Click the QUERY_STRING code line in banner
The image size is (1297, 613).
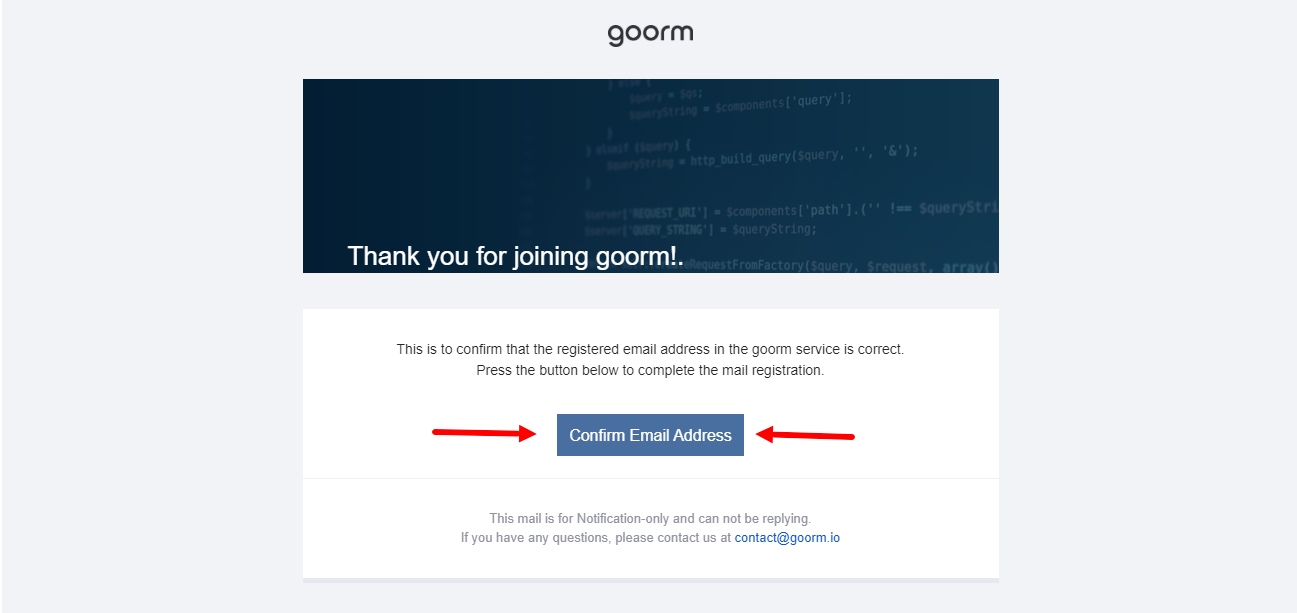[x=701, y=230]
